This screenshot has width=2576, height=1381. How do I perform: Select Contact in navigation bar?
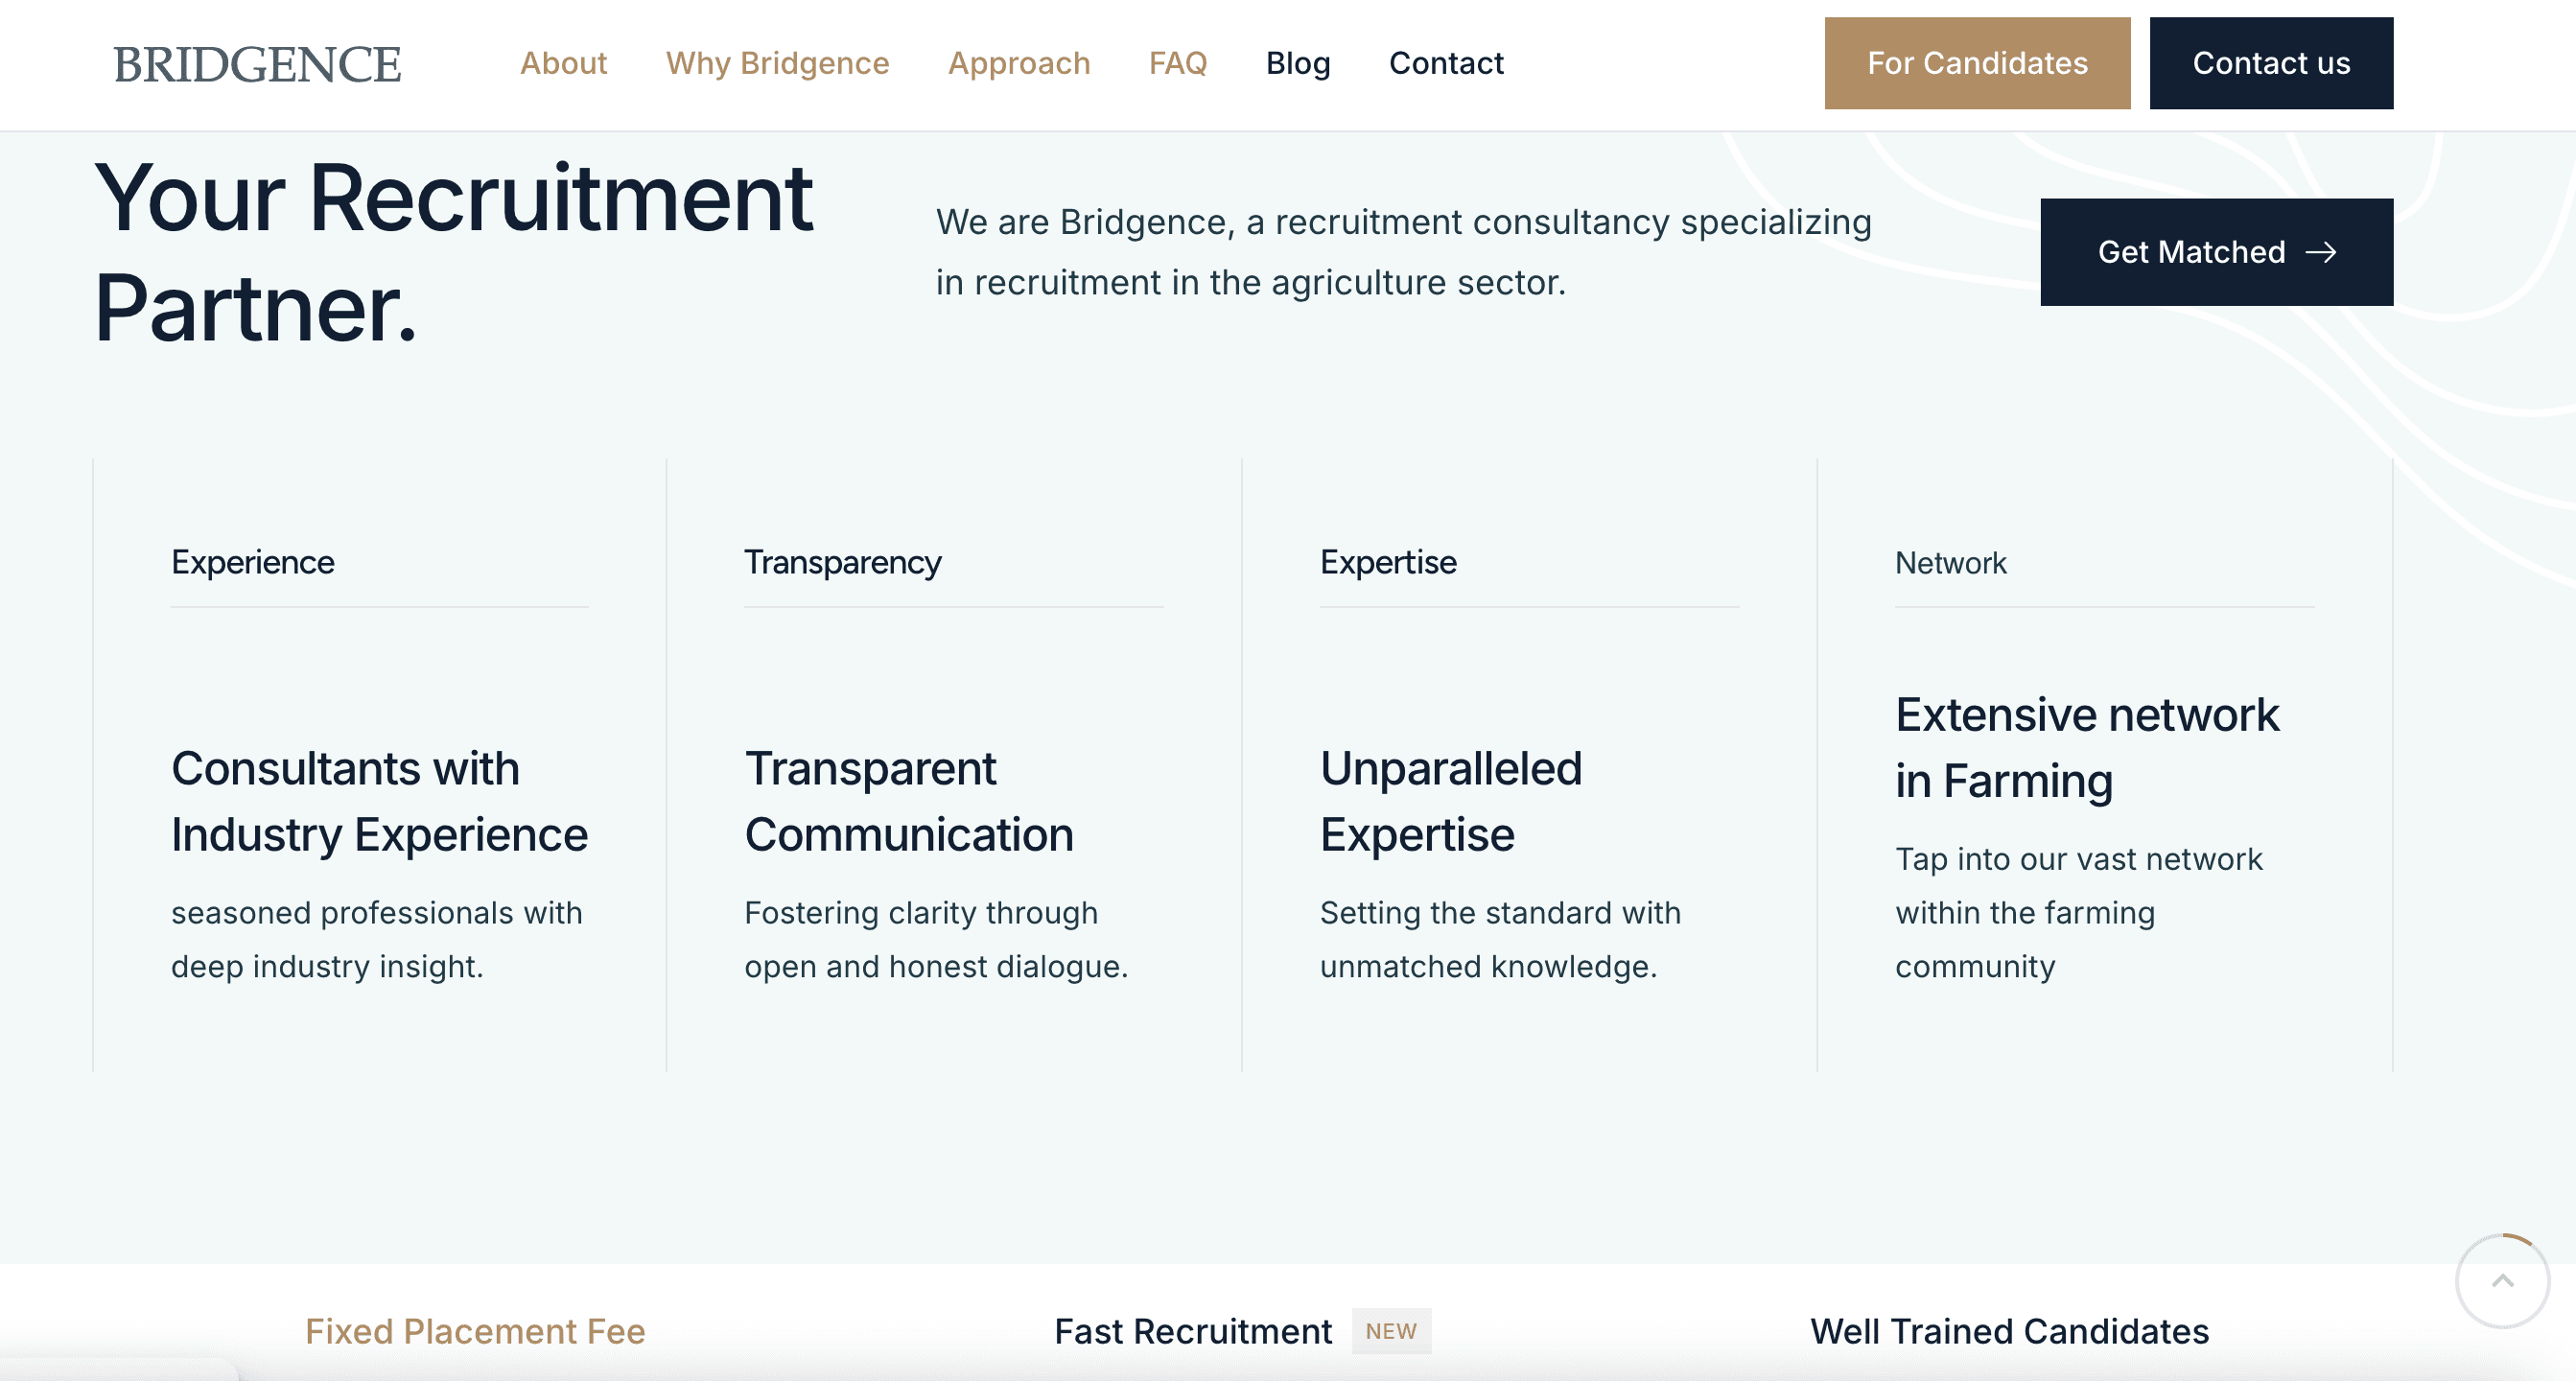click(x=1445, y=63)
